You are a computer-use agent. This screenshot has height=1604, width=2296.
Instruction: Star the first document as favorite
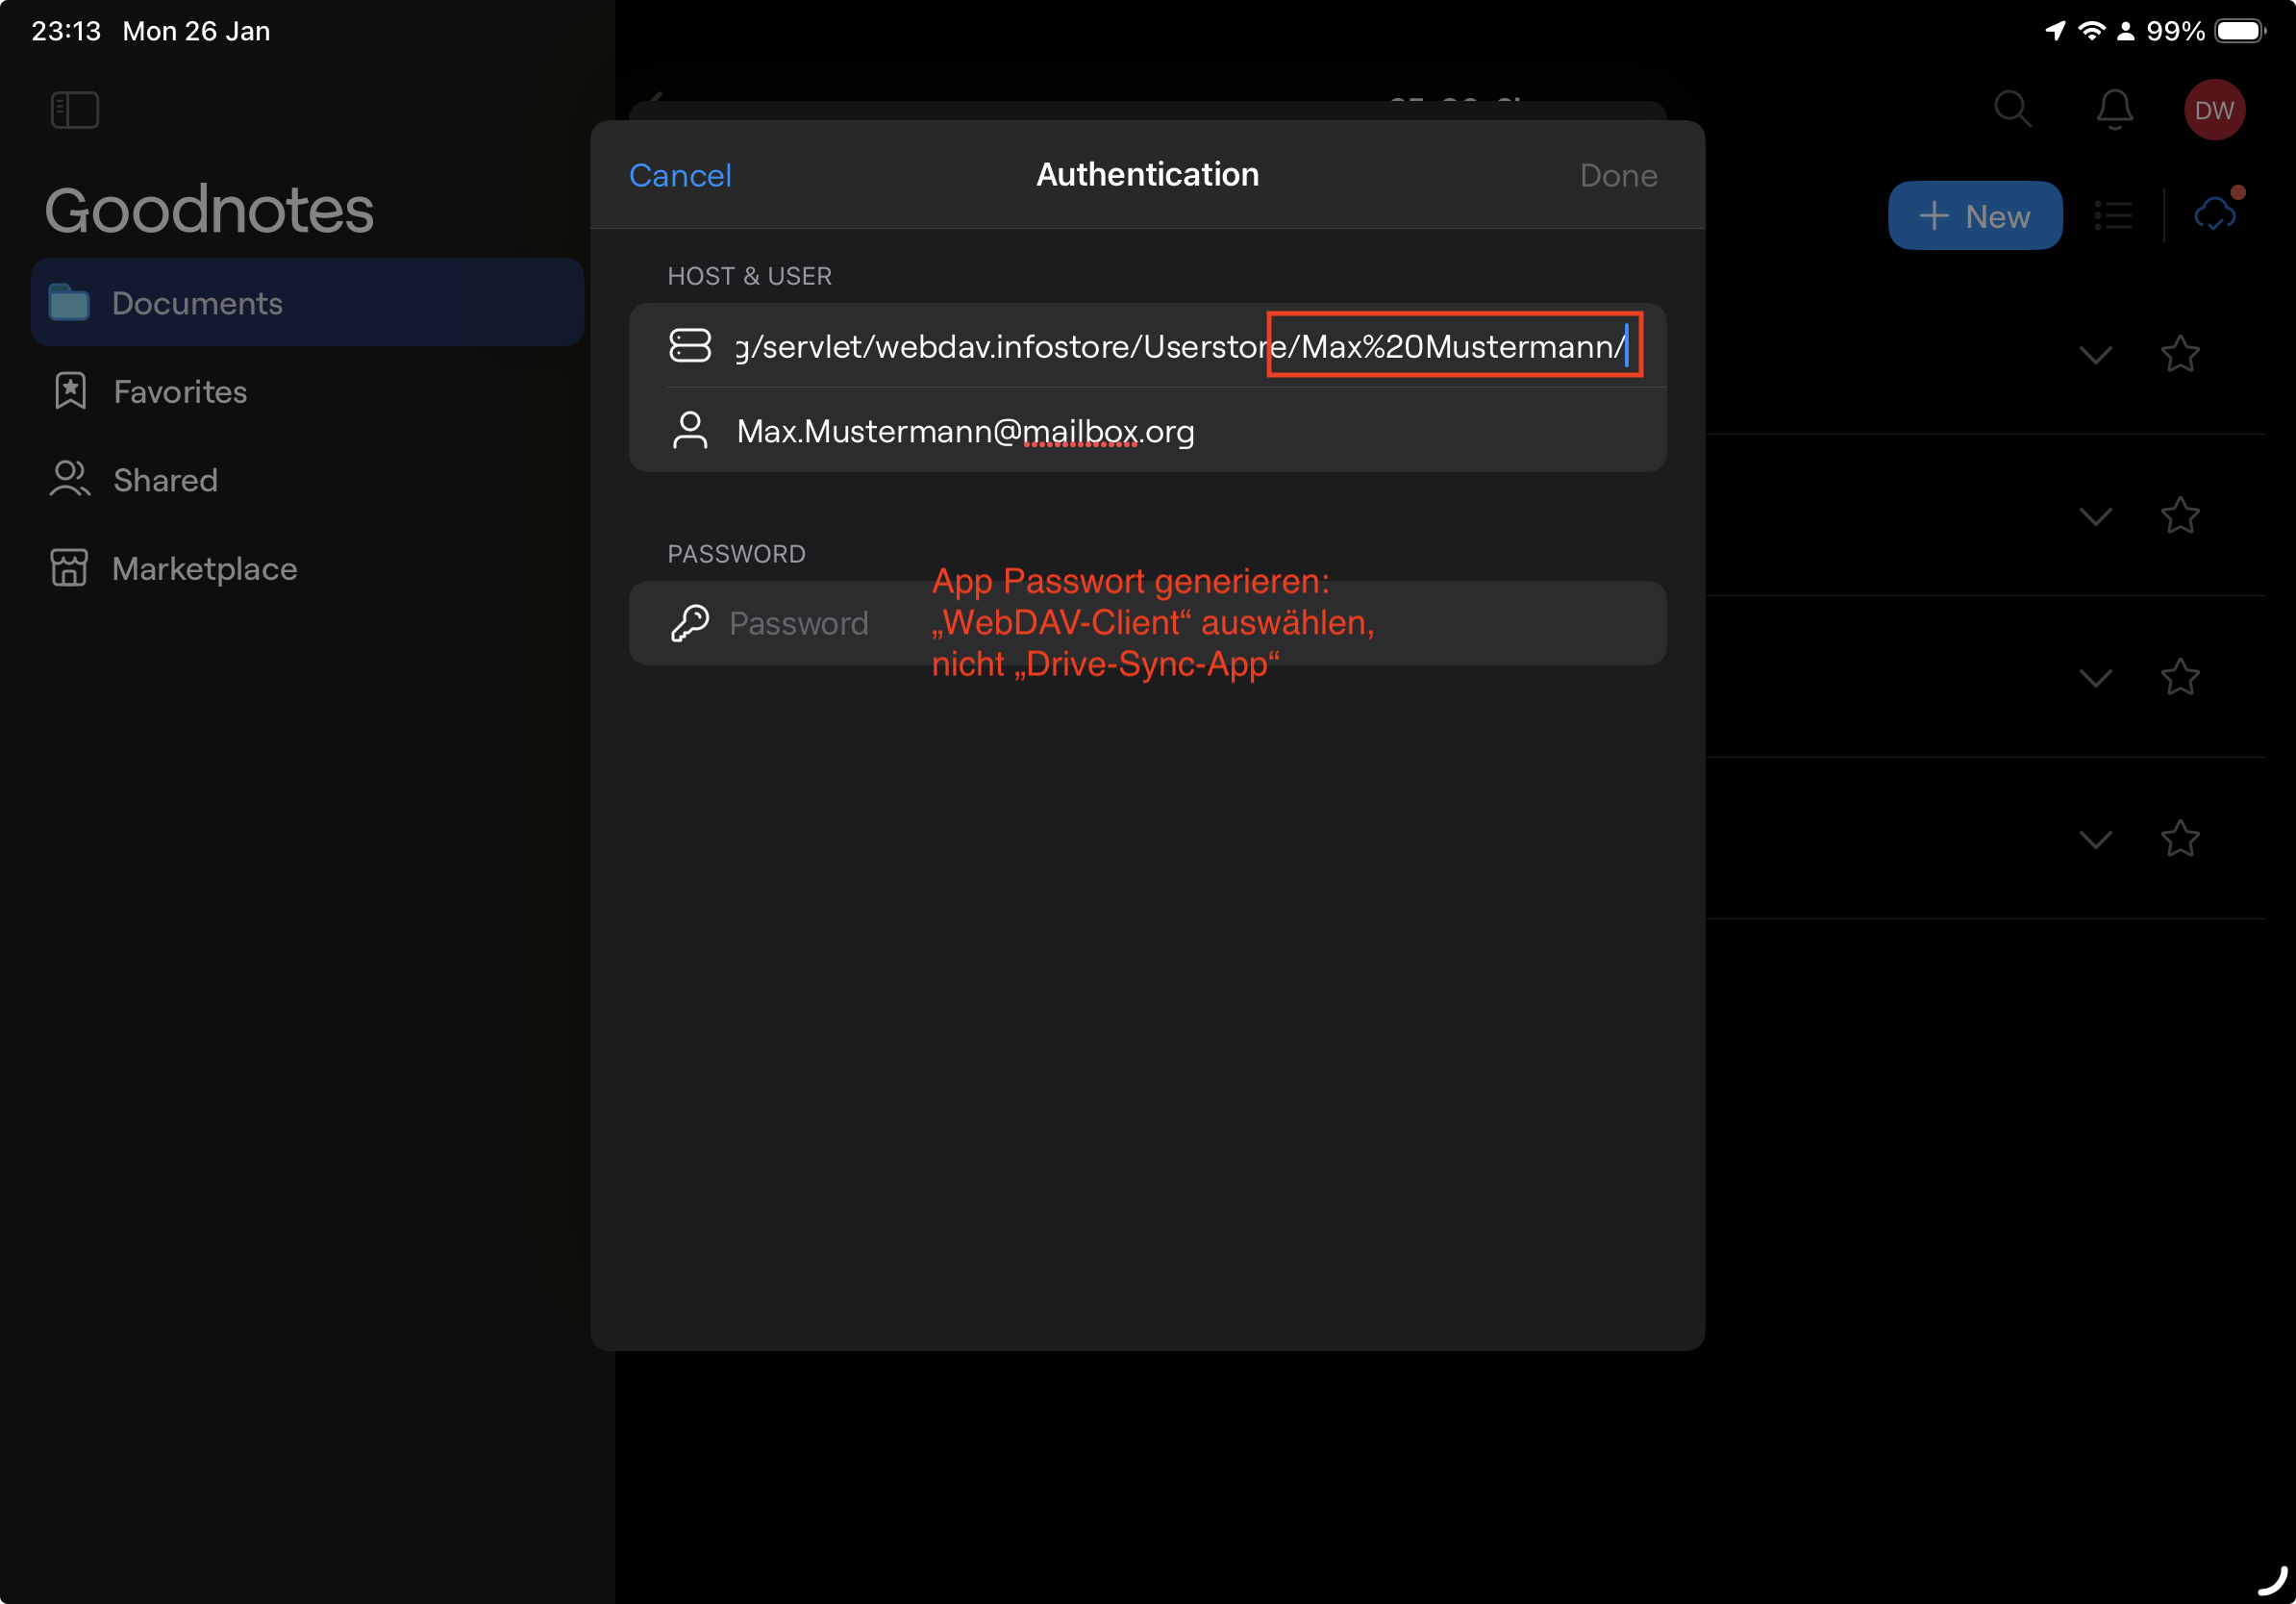(2180, 354)
